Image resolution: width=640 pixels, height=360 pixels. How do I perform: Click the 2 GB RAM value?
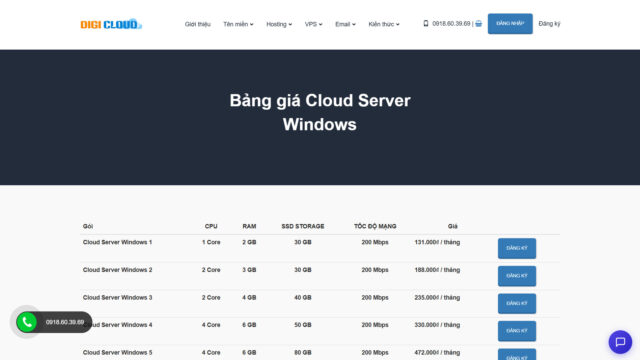[249, 242]
